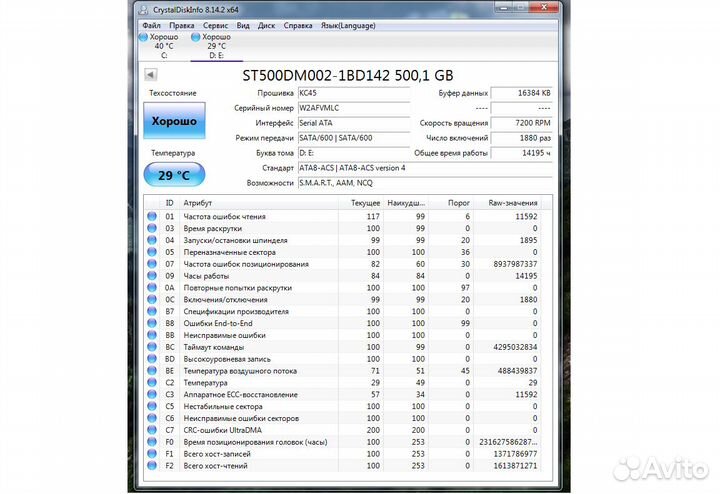The width and height of the screenshot is (720, 494).
Task: Click the status icon for attribute BE
Action: 152,370
